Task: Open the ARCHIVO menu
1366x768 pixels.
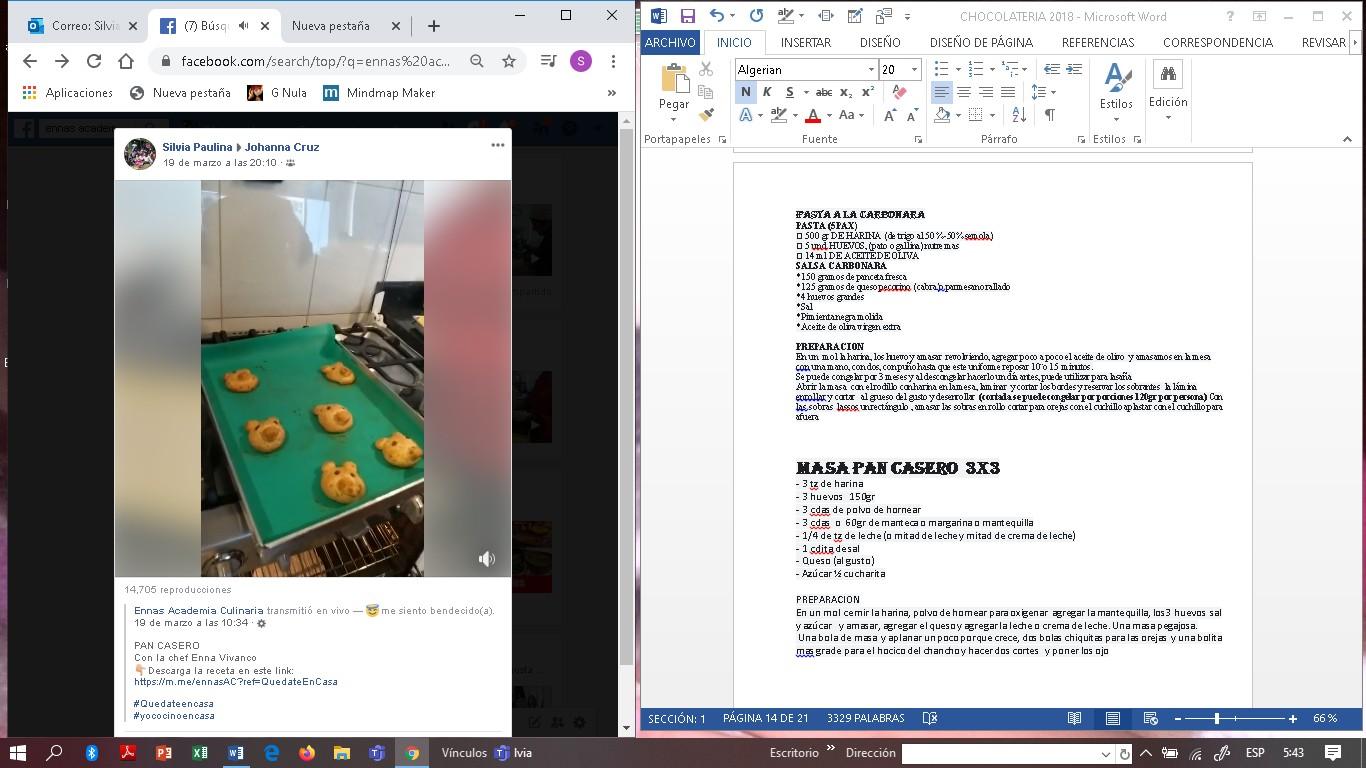Action: pyautogui.click(x=670, y=42)
